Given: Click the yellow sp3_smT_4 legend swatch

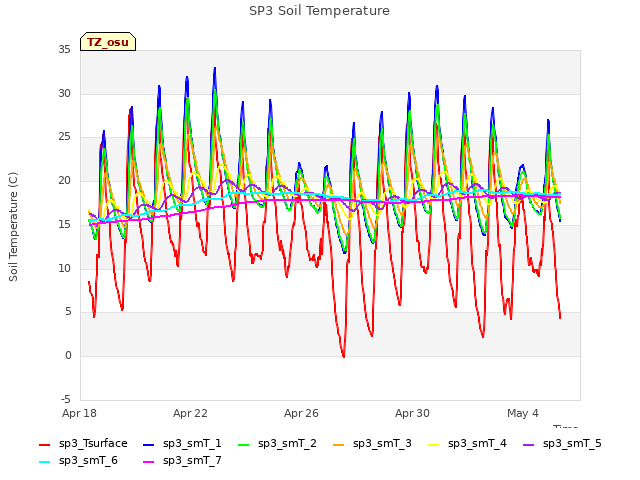Looking at the screenshot, I should coord(434,444).
